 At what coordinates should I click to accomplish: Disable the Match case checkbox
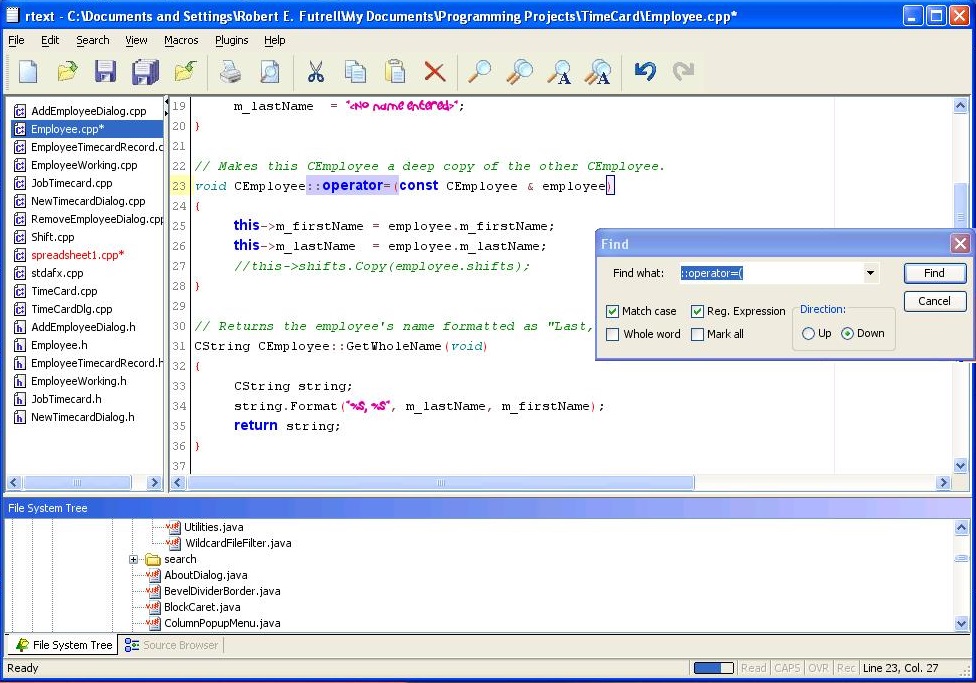(x=613, y=312)
